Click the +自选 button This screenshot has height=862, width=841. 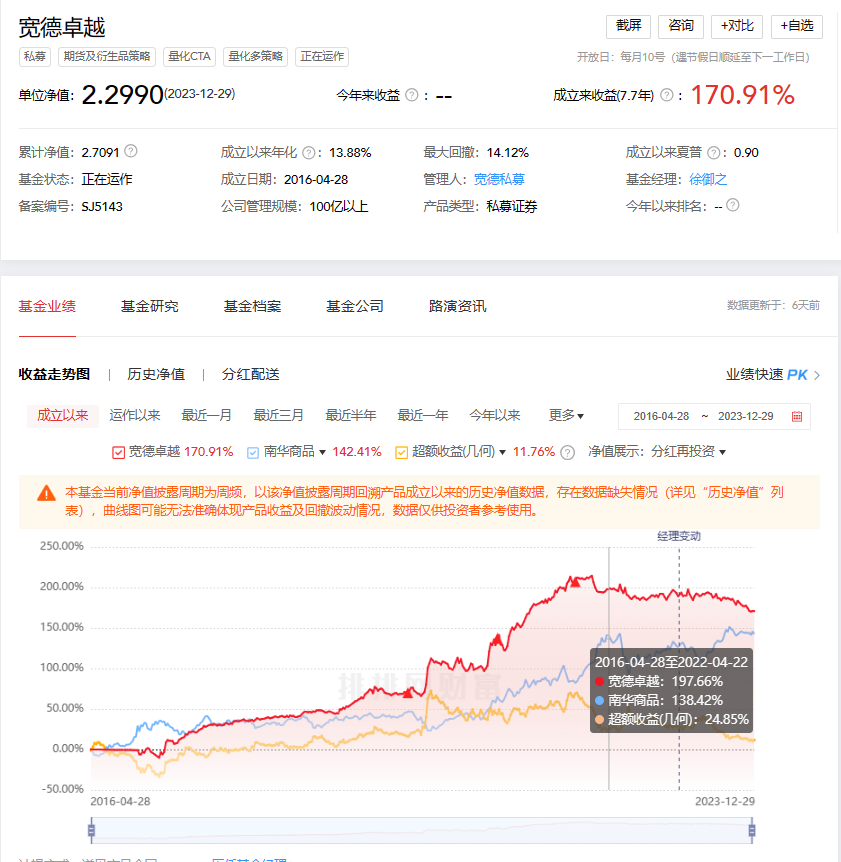[x=796, y=26]
